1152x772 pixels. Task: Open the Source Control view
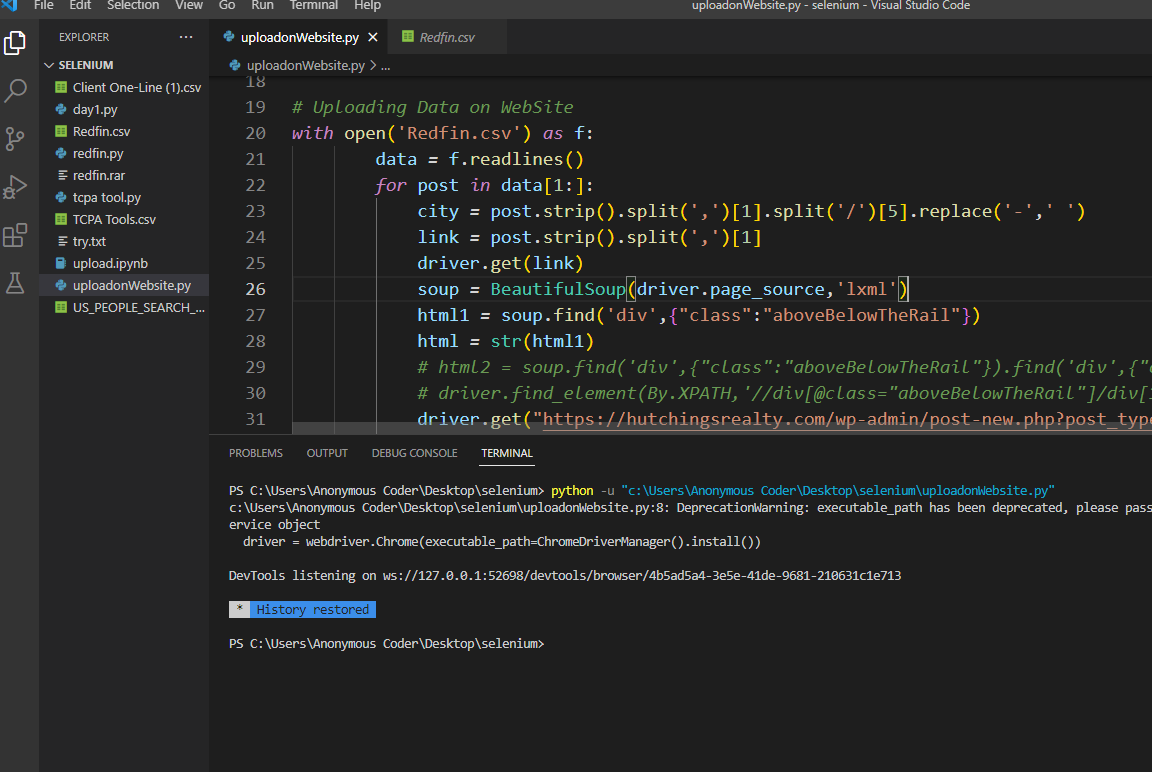[x=15, y=138]
